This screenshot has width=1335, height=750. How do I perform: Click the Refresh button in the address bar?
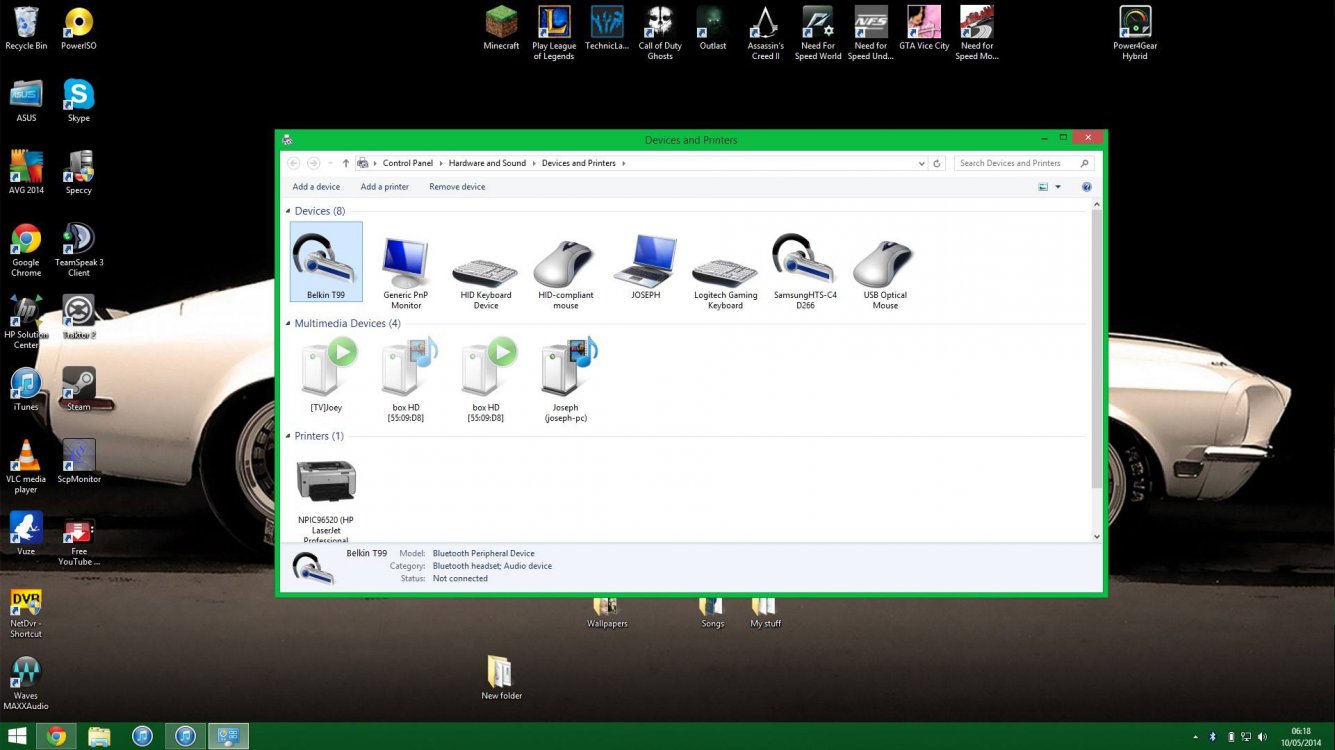(x=937, y=163)
